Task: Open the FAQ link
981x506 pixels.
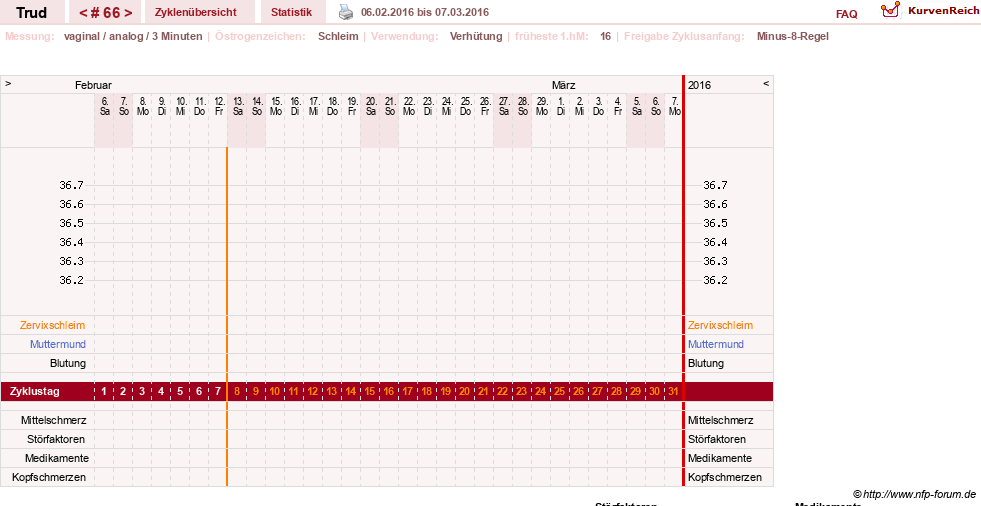Action: click(x=846, y=14)
